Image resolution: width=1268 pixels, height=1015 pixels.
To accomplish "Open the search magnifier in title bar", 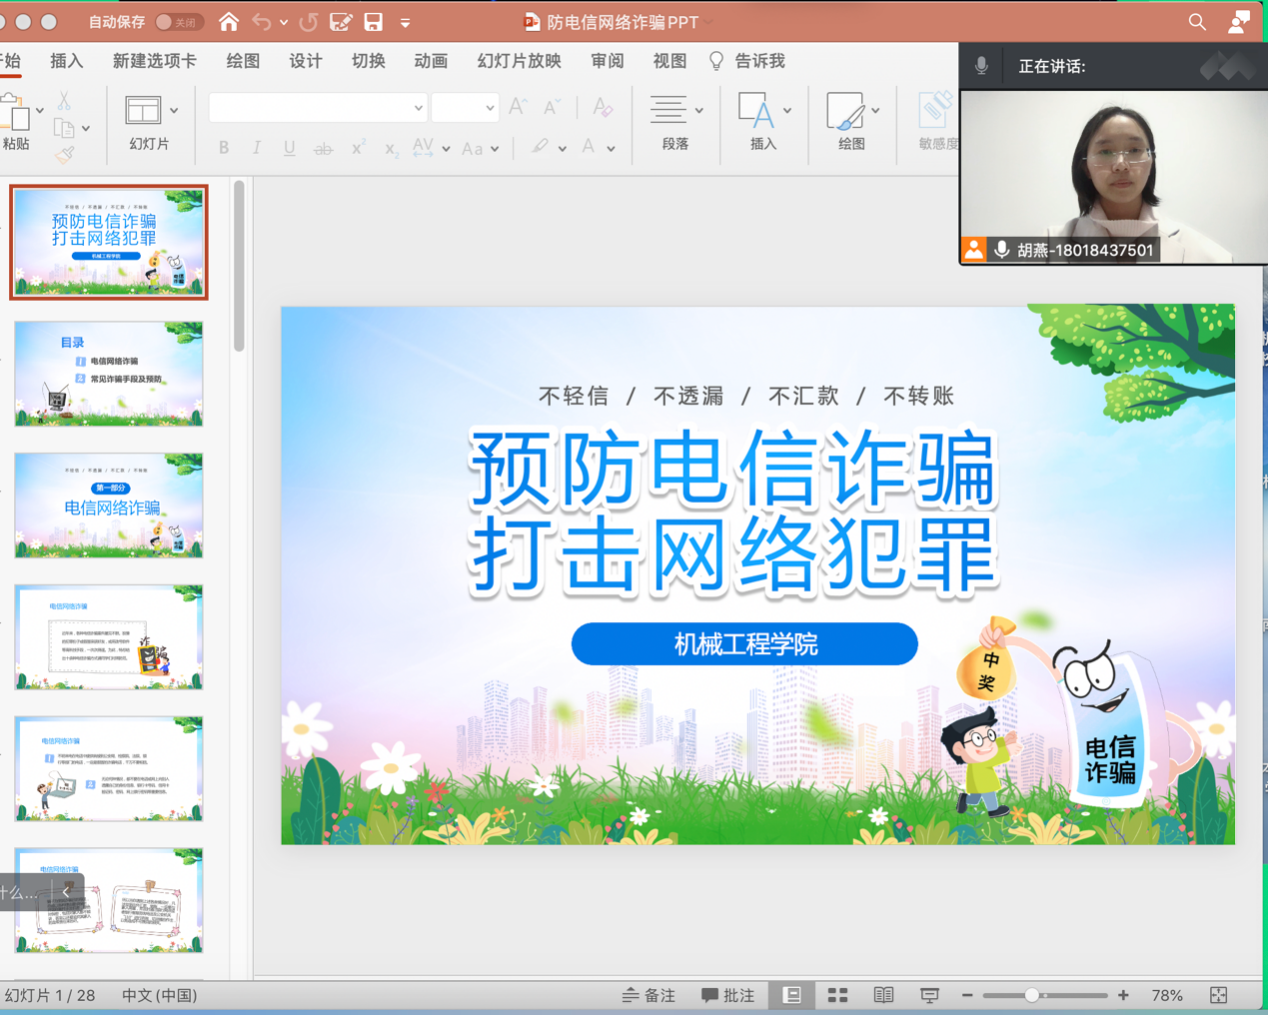I will tap(1197, 21).
